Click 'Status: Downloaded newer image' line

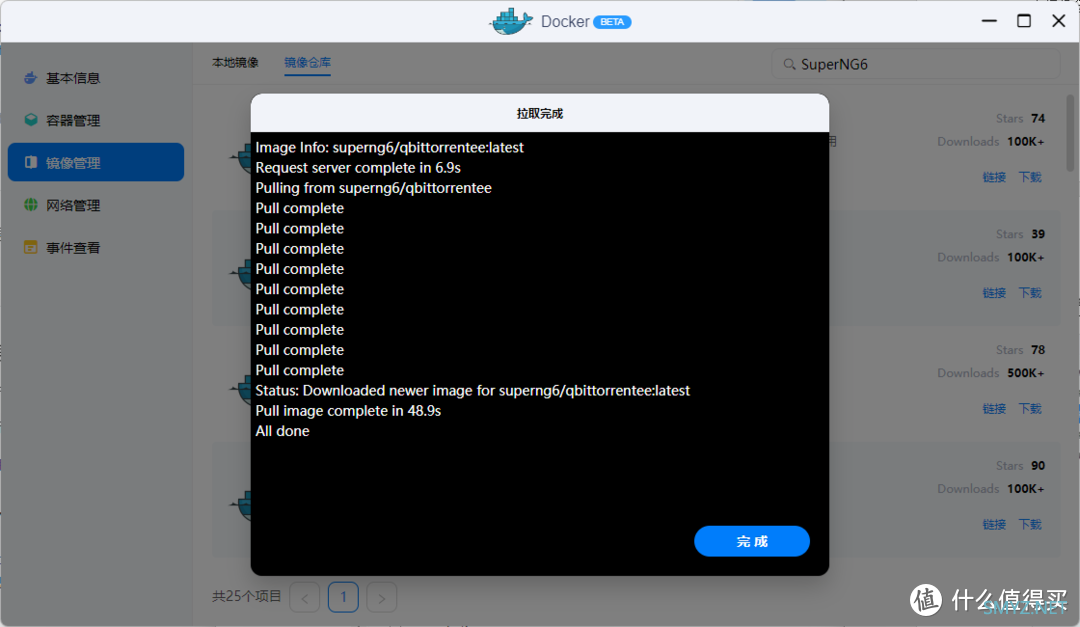click(x=472, y=391)
